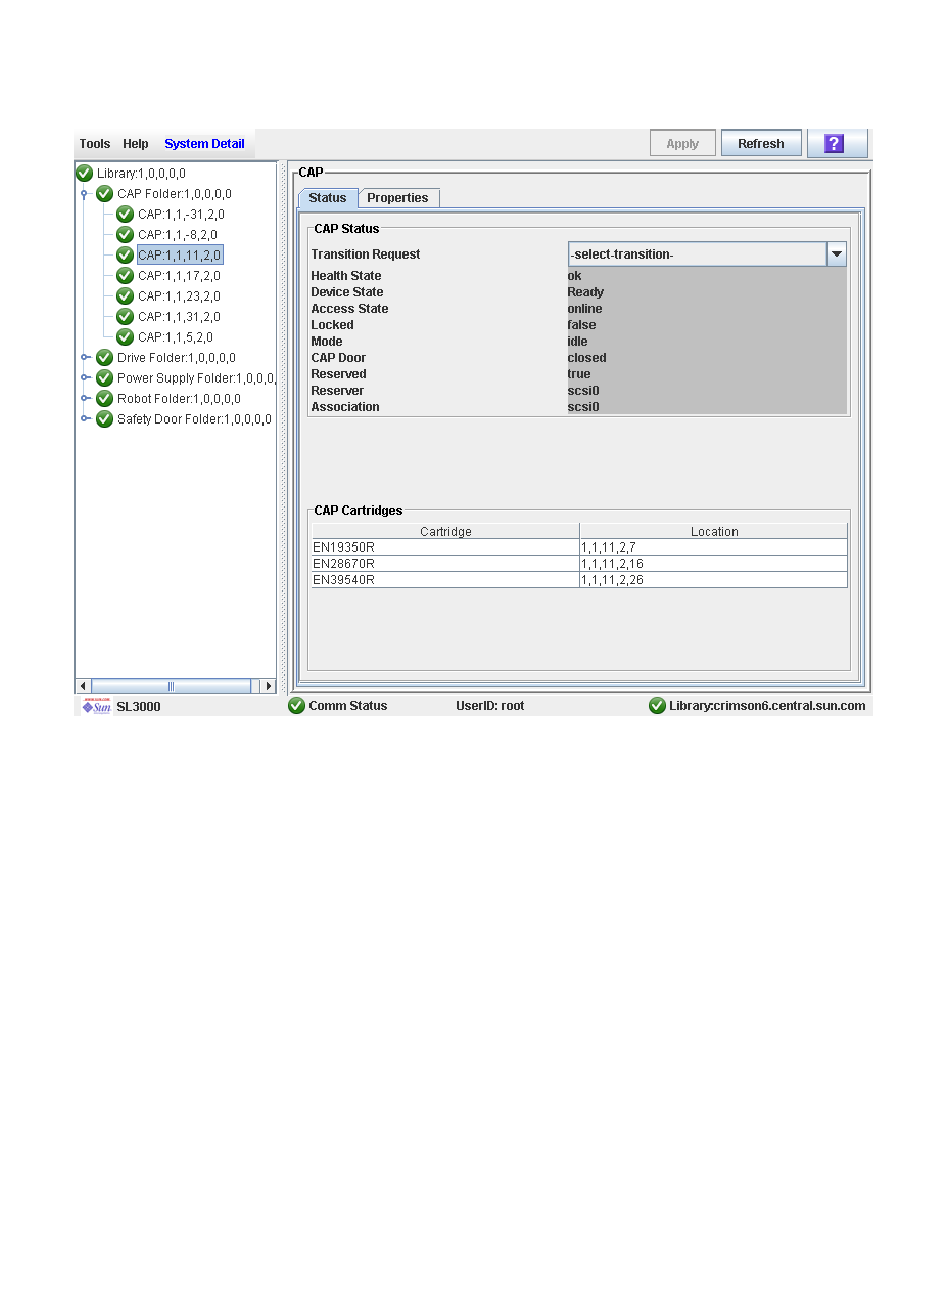
Task: Click the Sun logo in status bar
Action: 97,706
